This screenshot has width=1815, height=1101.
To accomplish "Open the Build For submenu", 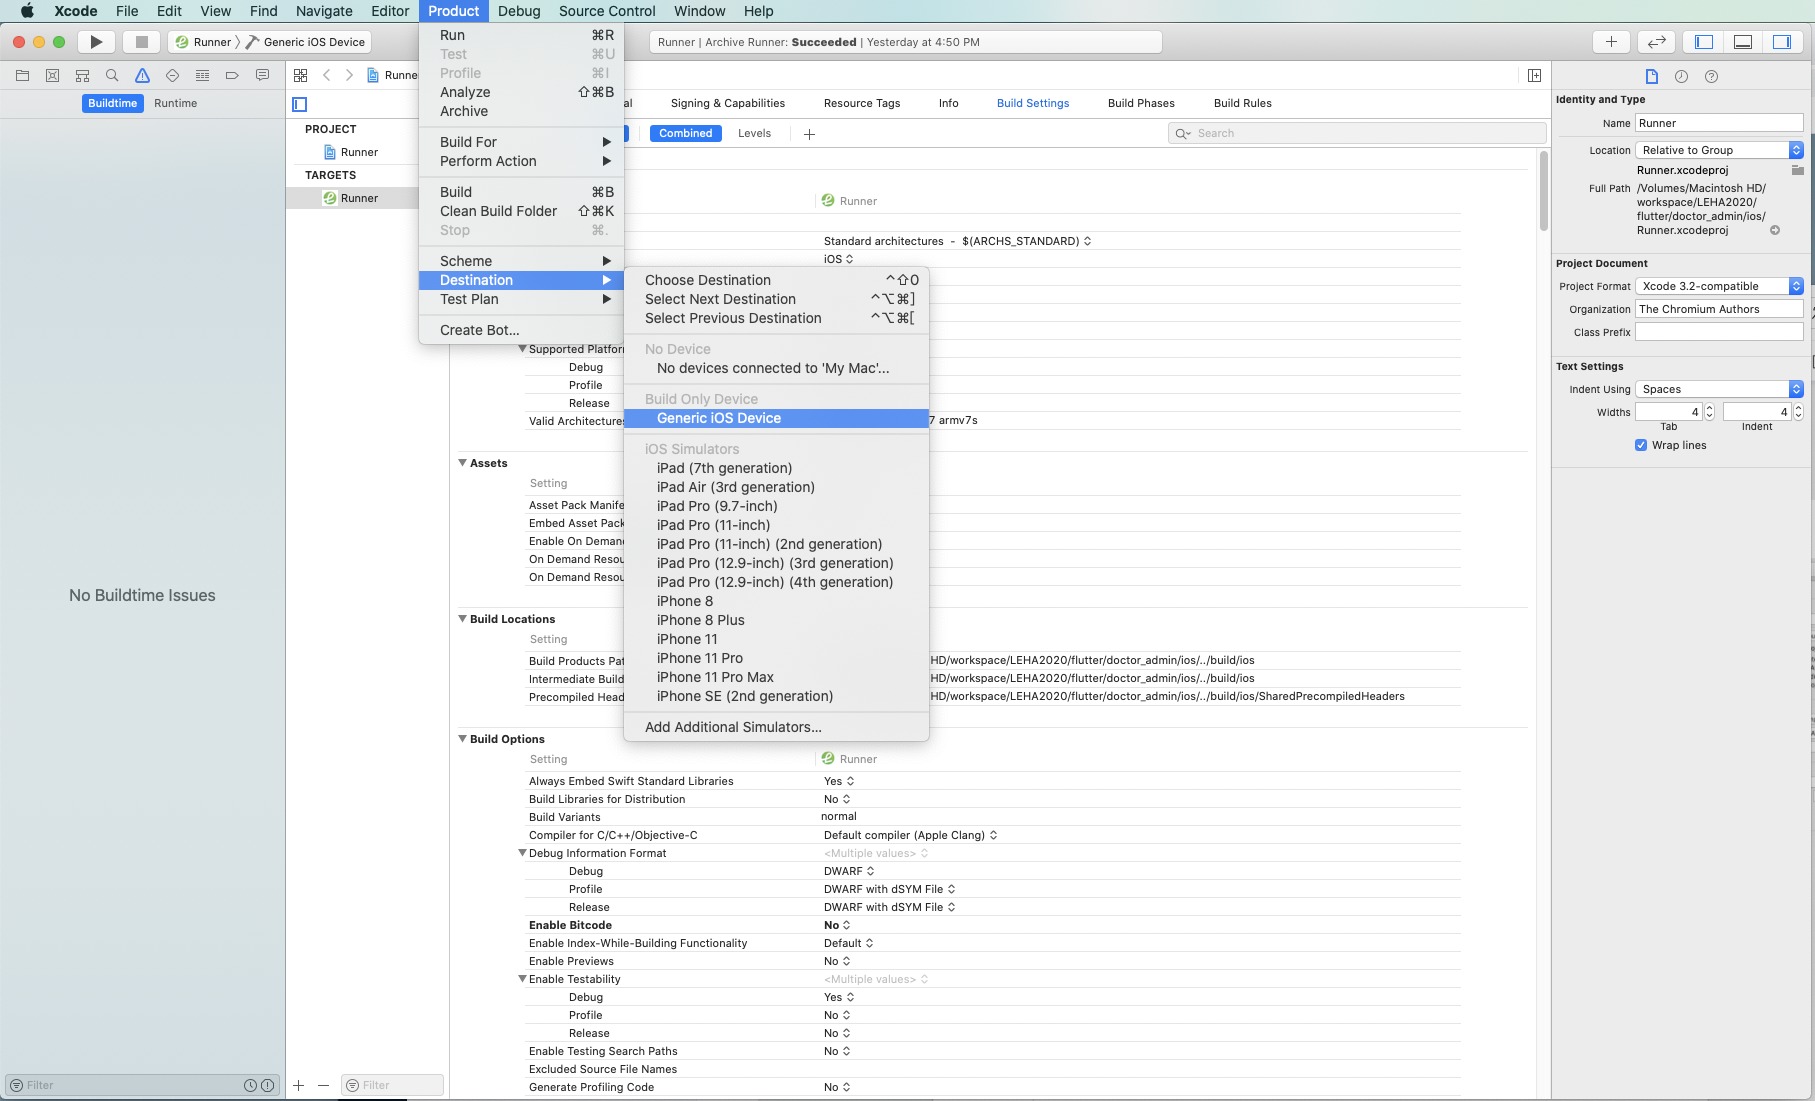I will pyautogui.click(x=521, y=142).
